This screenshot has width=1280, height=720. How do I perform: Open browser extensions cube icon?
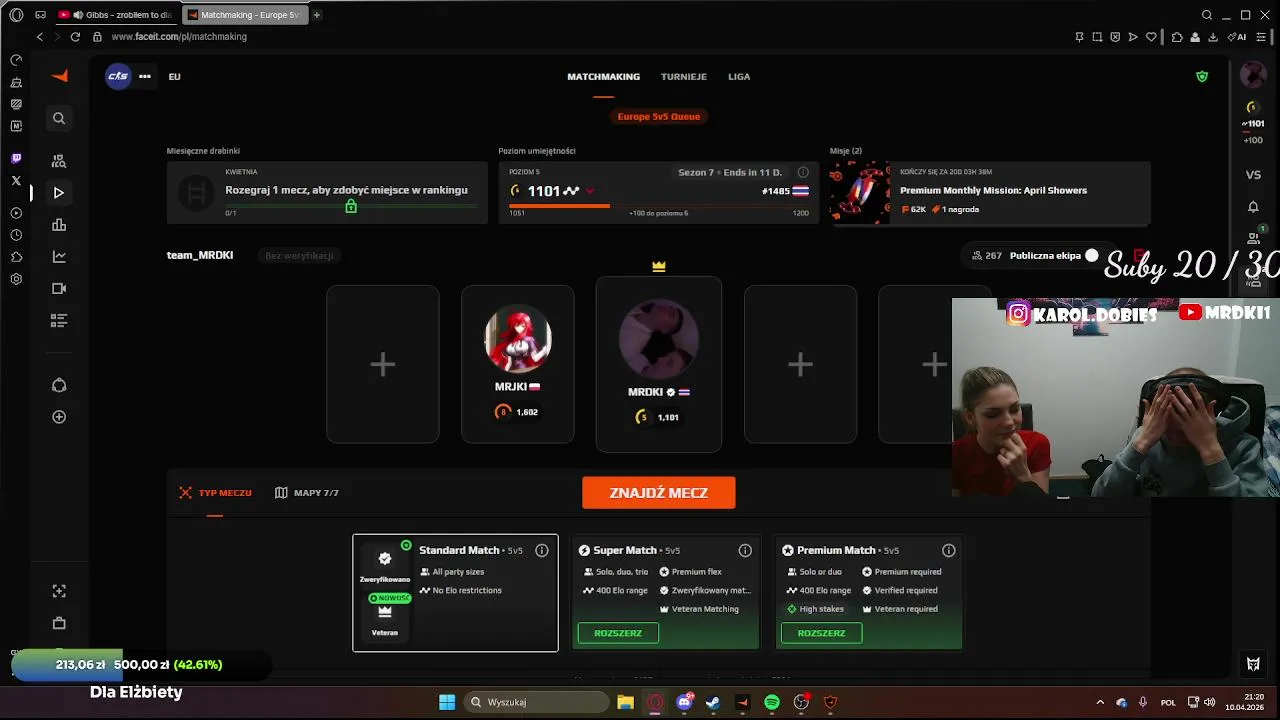click(x=1177, y=37)
